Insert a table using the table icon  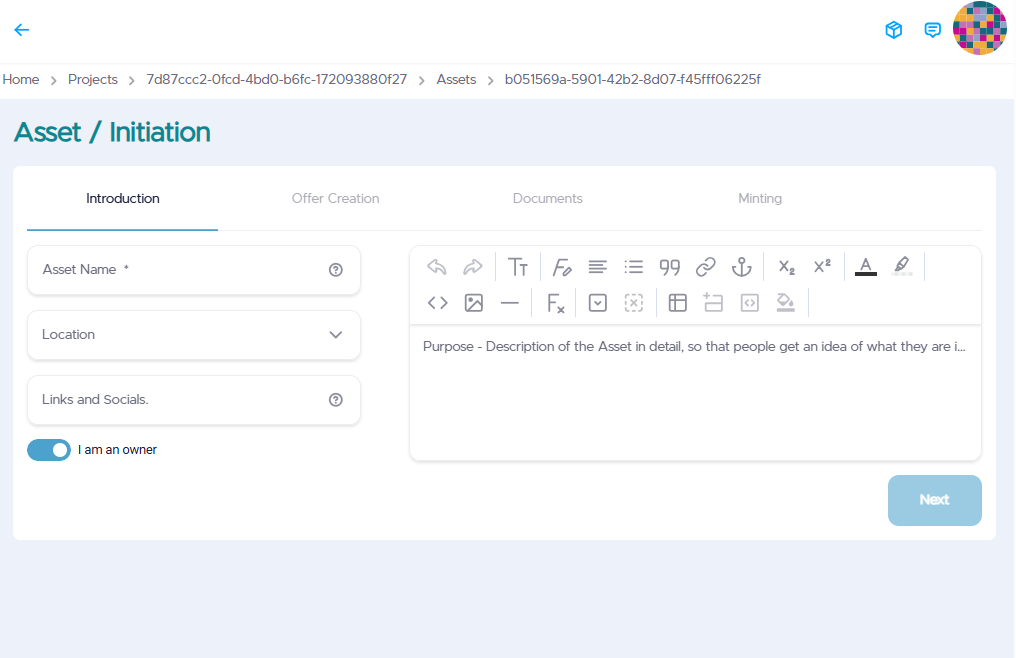[x=677, y=302]
